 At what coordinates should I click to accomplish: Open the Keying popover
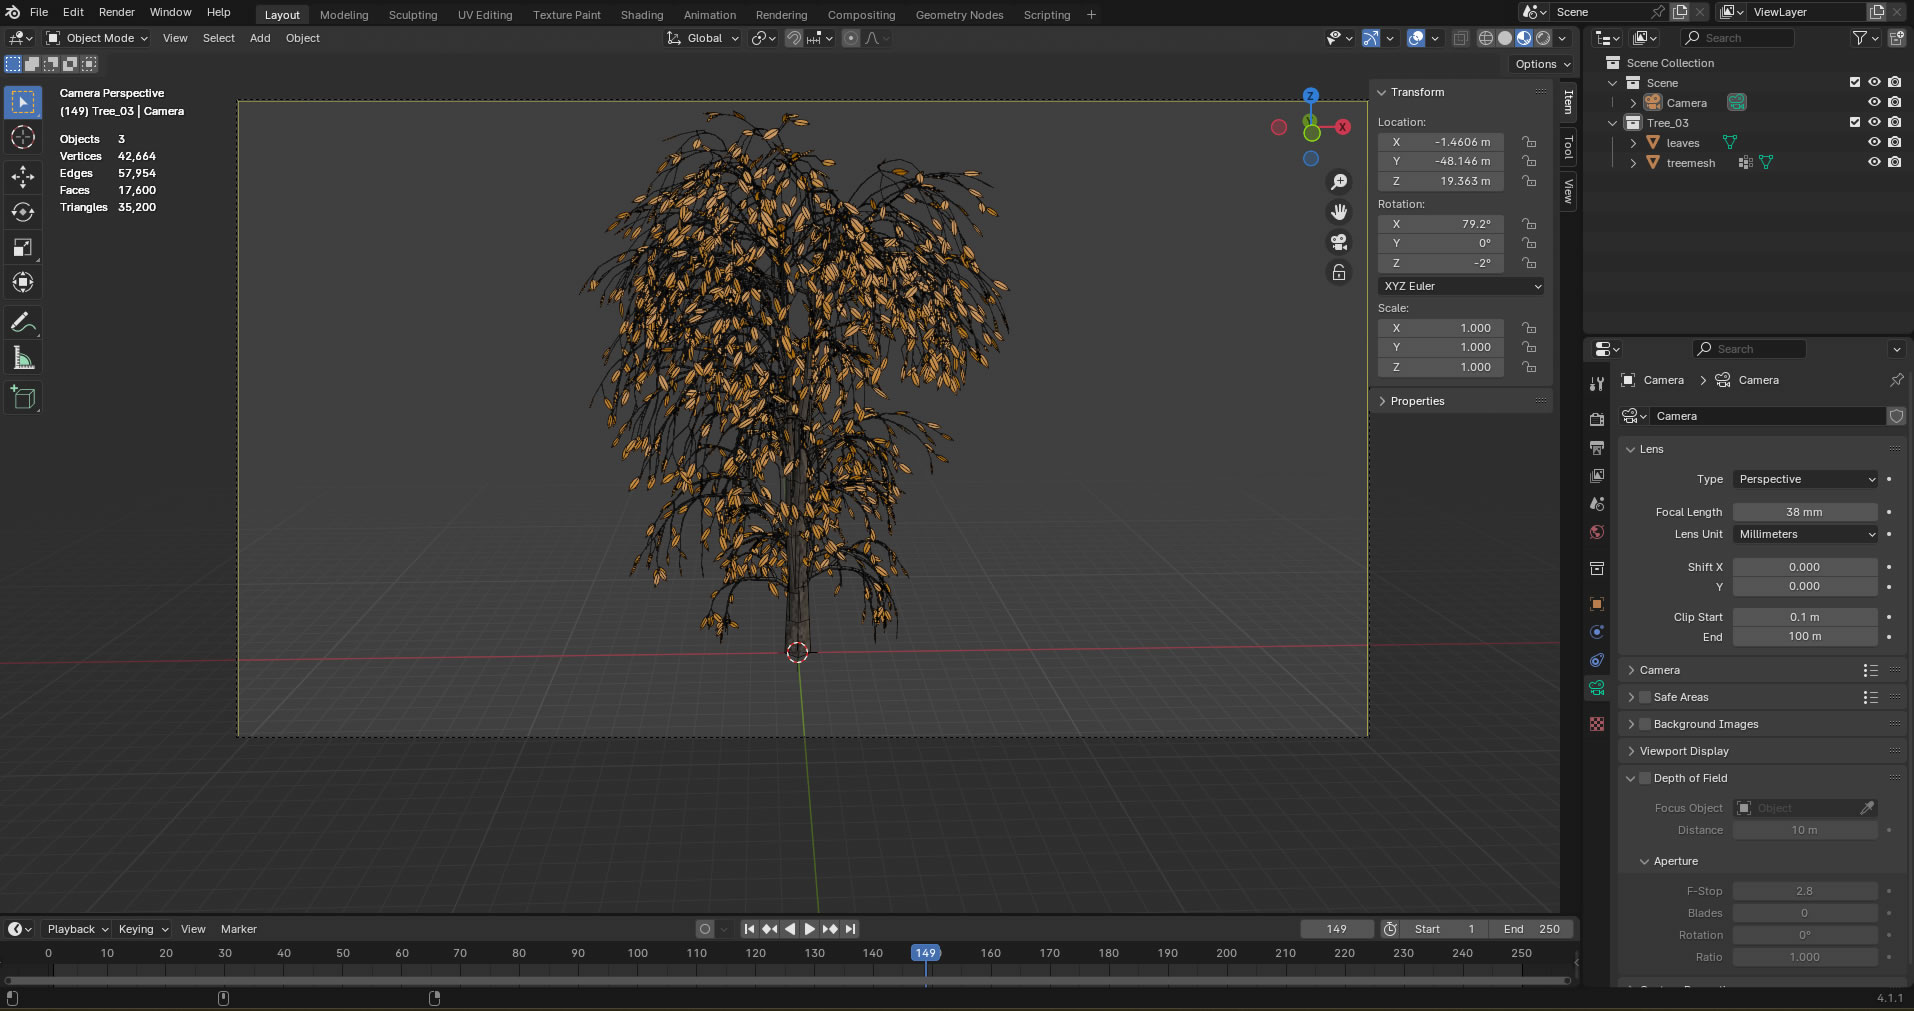point(142,929)
